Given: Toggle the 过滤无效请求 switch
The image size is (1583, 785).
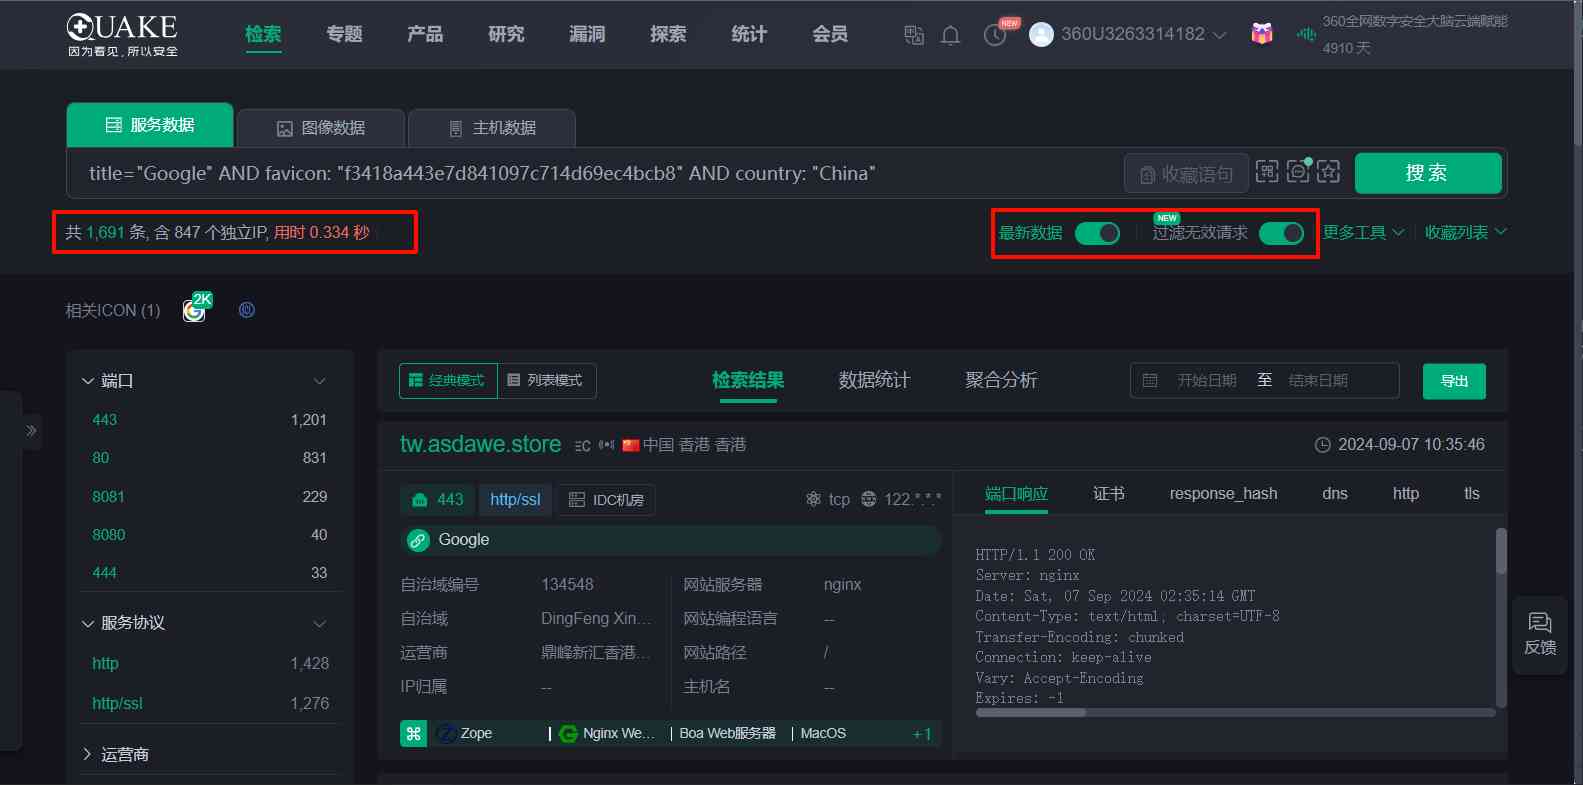Looking at the screenshot, I should pos(1281,233).
